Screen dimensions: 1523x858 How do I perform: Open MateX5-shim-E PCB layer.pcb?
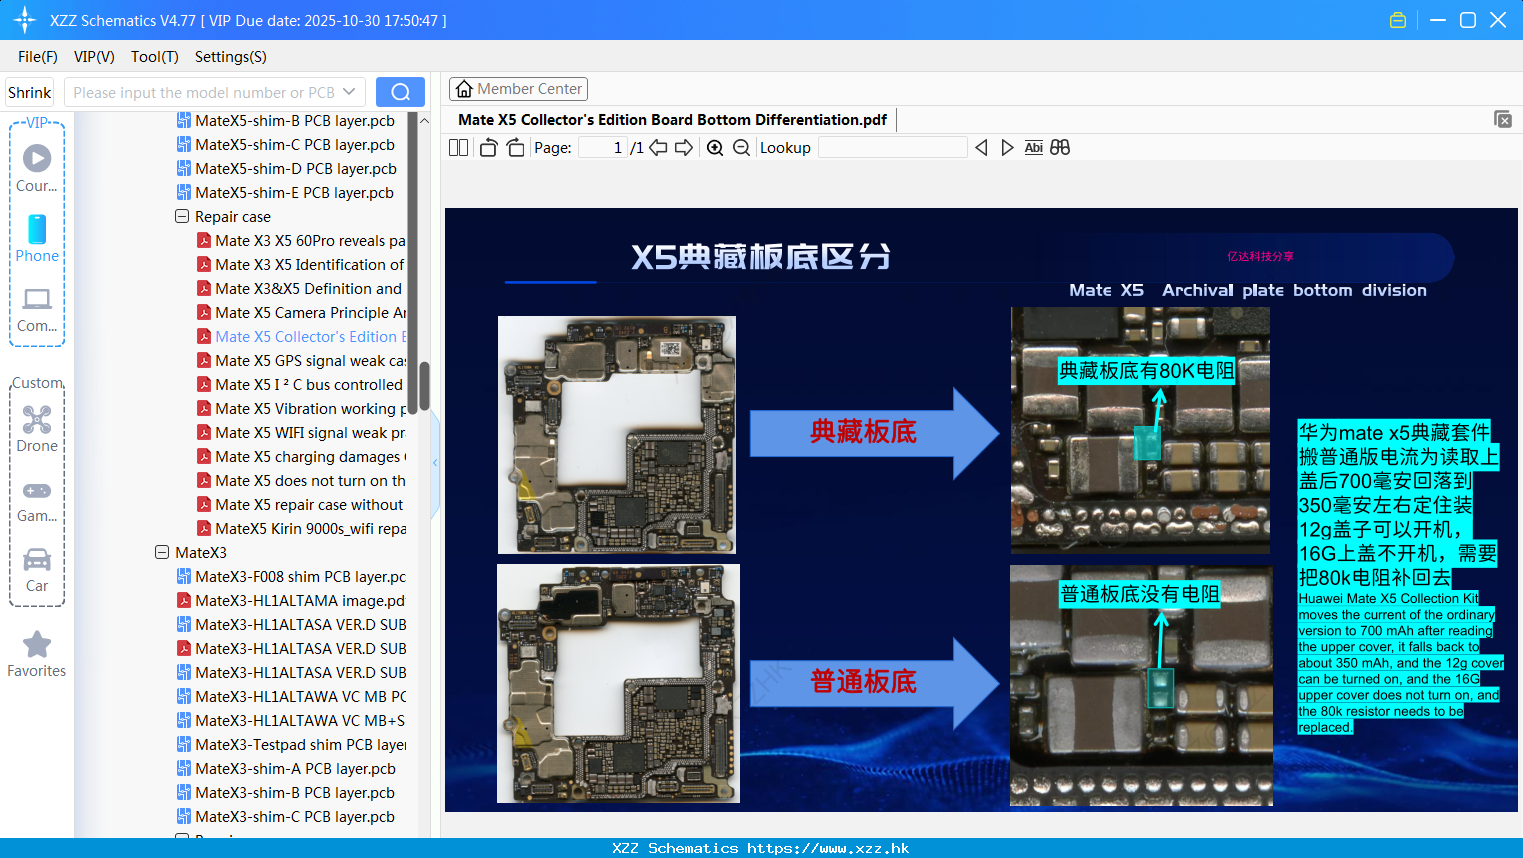pos(294,192)
